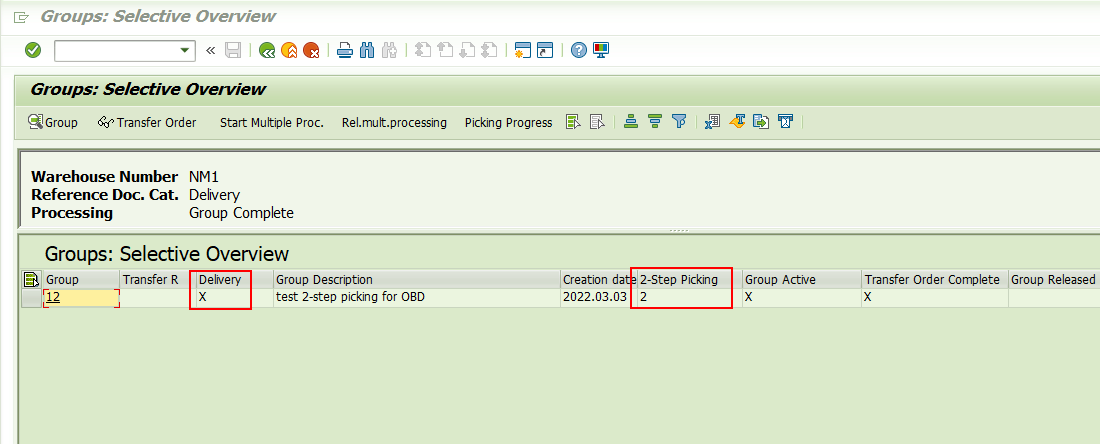Open the menu icon beside the window title
Image resolution: width=1100 pixels, height=444 pixels.
point(21,17)
